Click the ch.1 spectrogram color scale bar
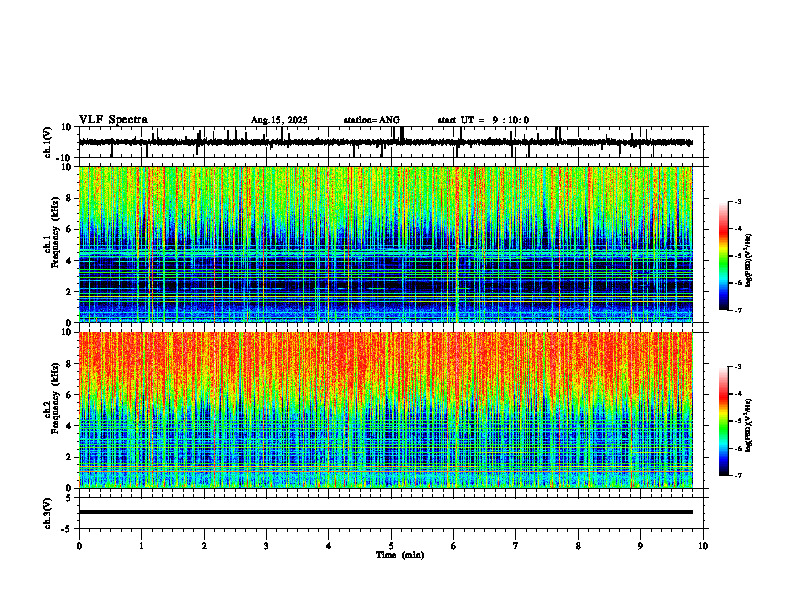 (724, 256)
